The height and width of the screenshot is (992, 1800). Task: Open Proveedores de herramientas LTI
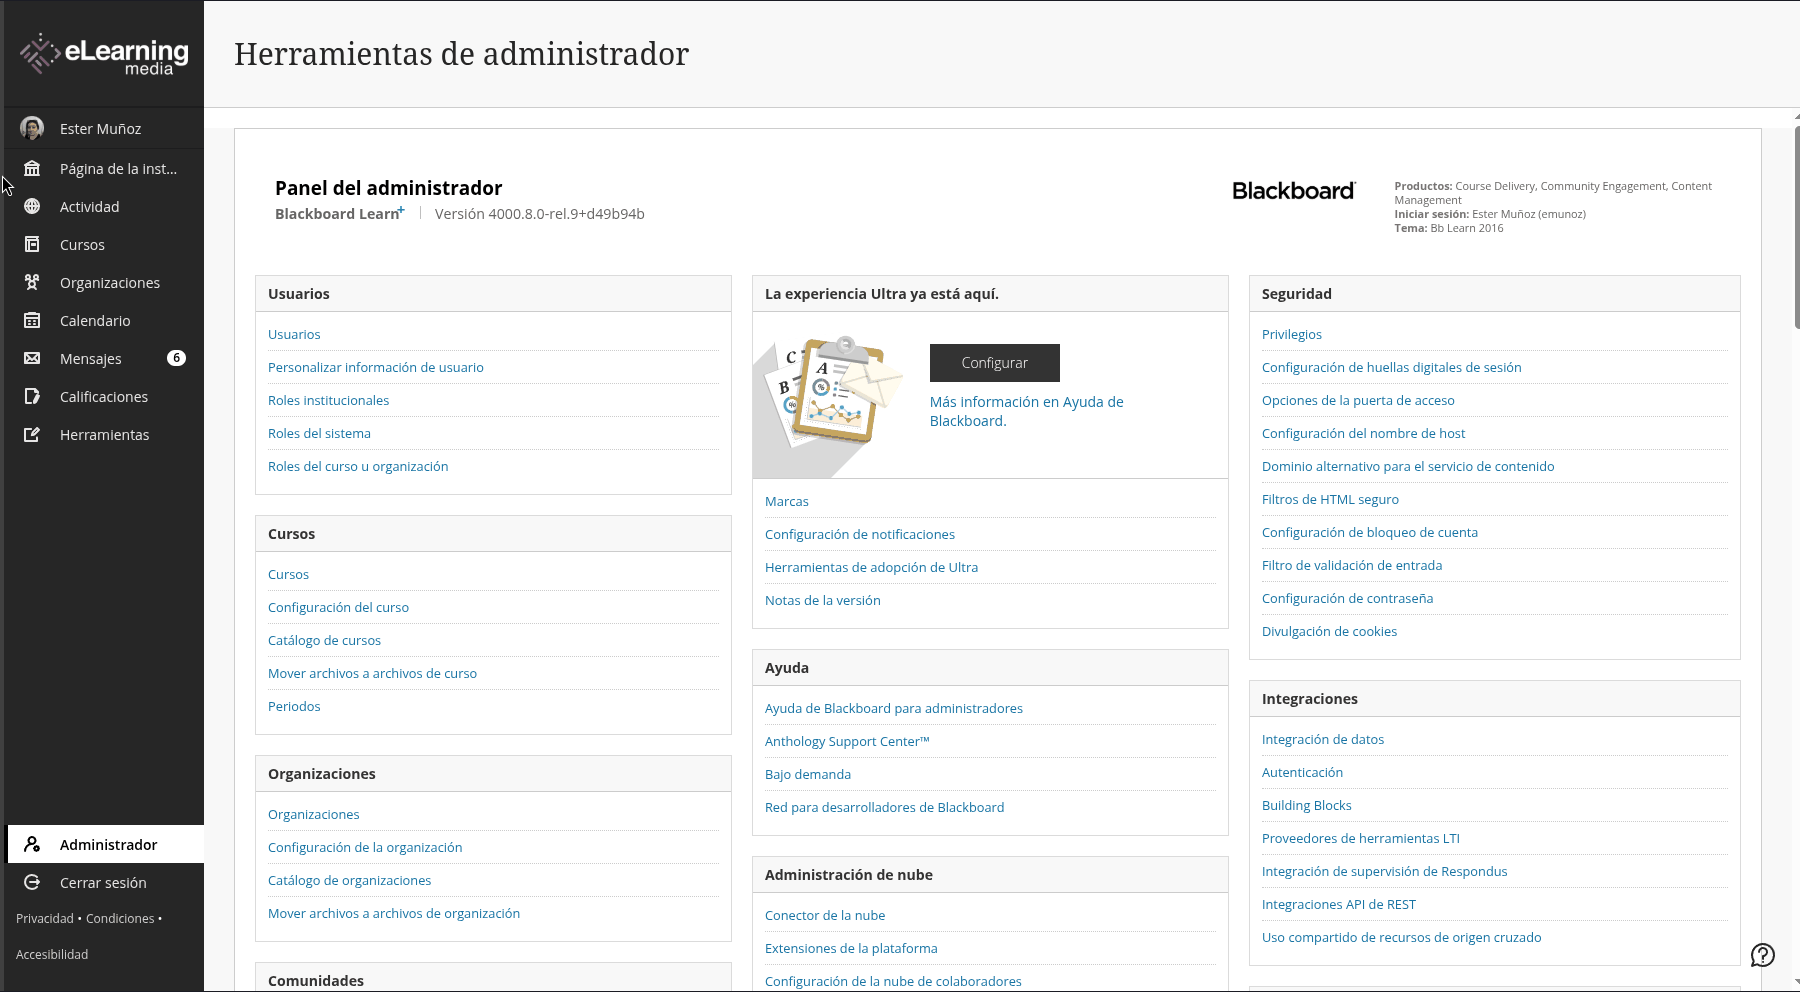(x=1360, y=838)
